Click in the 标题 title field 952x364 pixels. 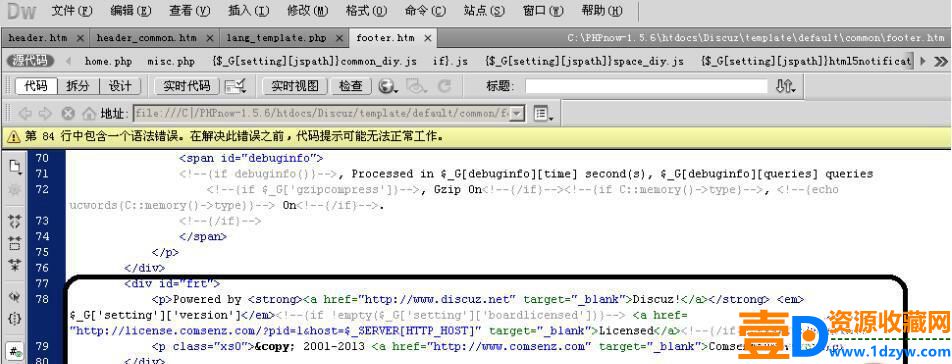tap(646, 86)
